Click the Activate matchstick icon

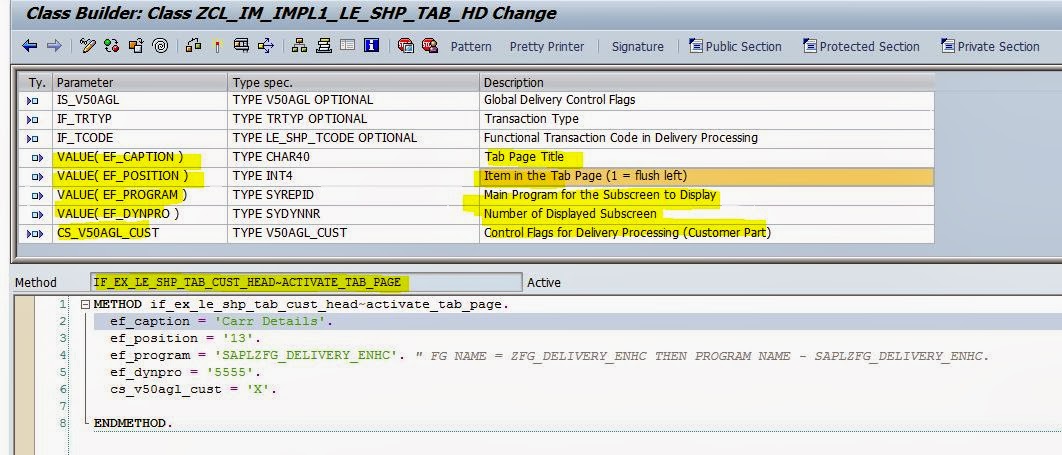[x=217, y=46]
